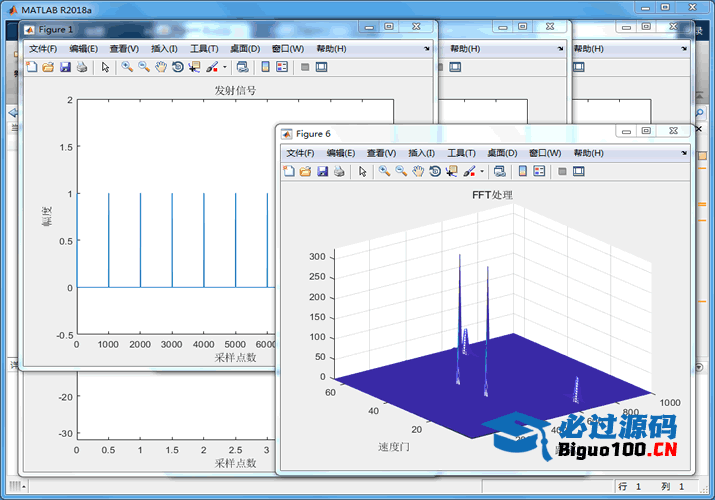Click dock arrow at Figure 6 menu bar end
The width and height of the screenshot is (715, 500).
pyautogui.click(x=684, y=153)
